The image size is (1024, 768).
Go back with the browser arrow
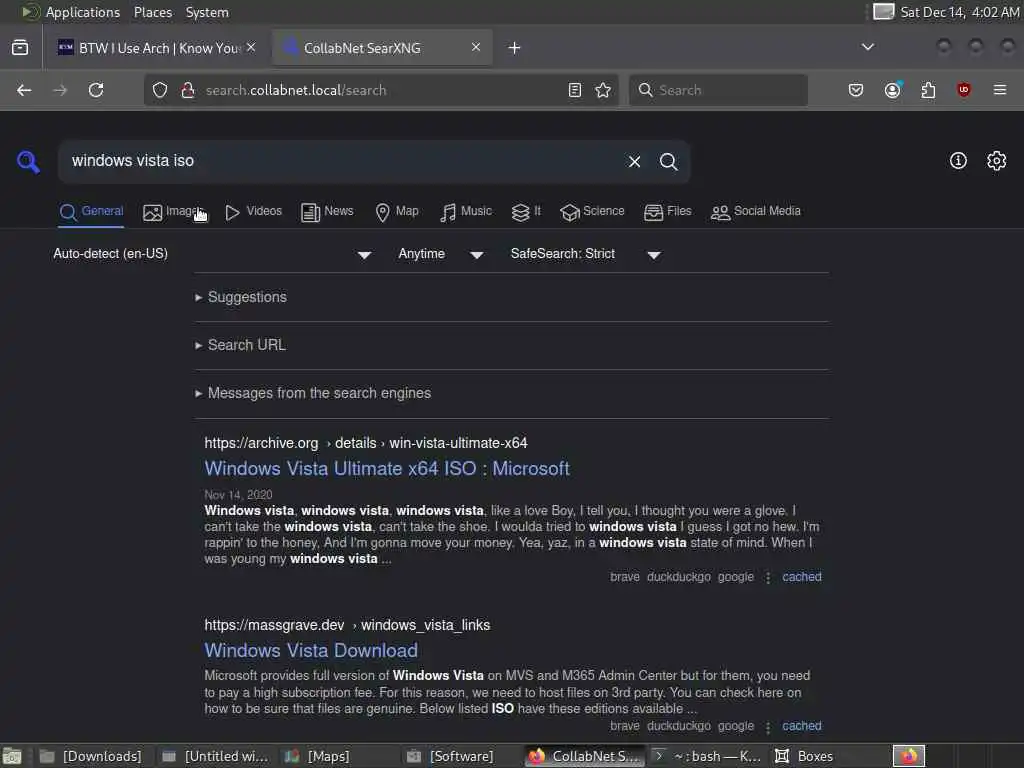pos(24,90)
